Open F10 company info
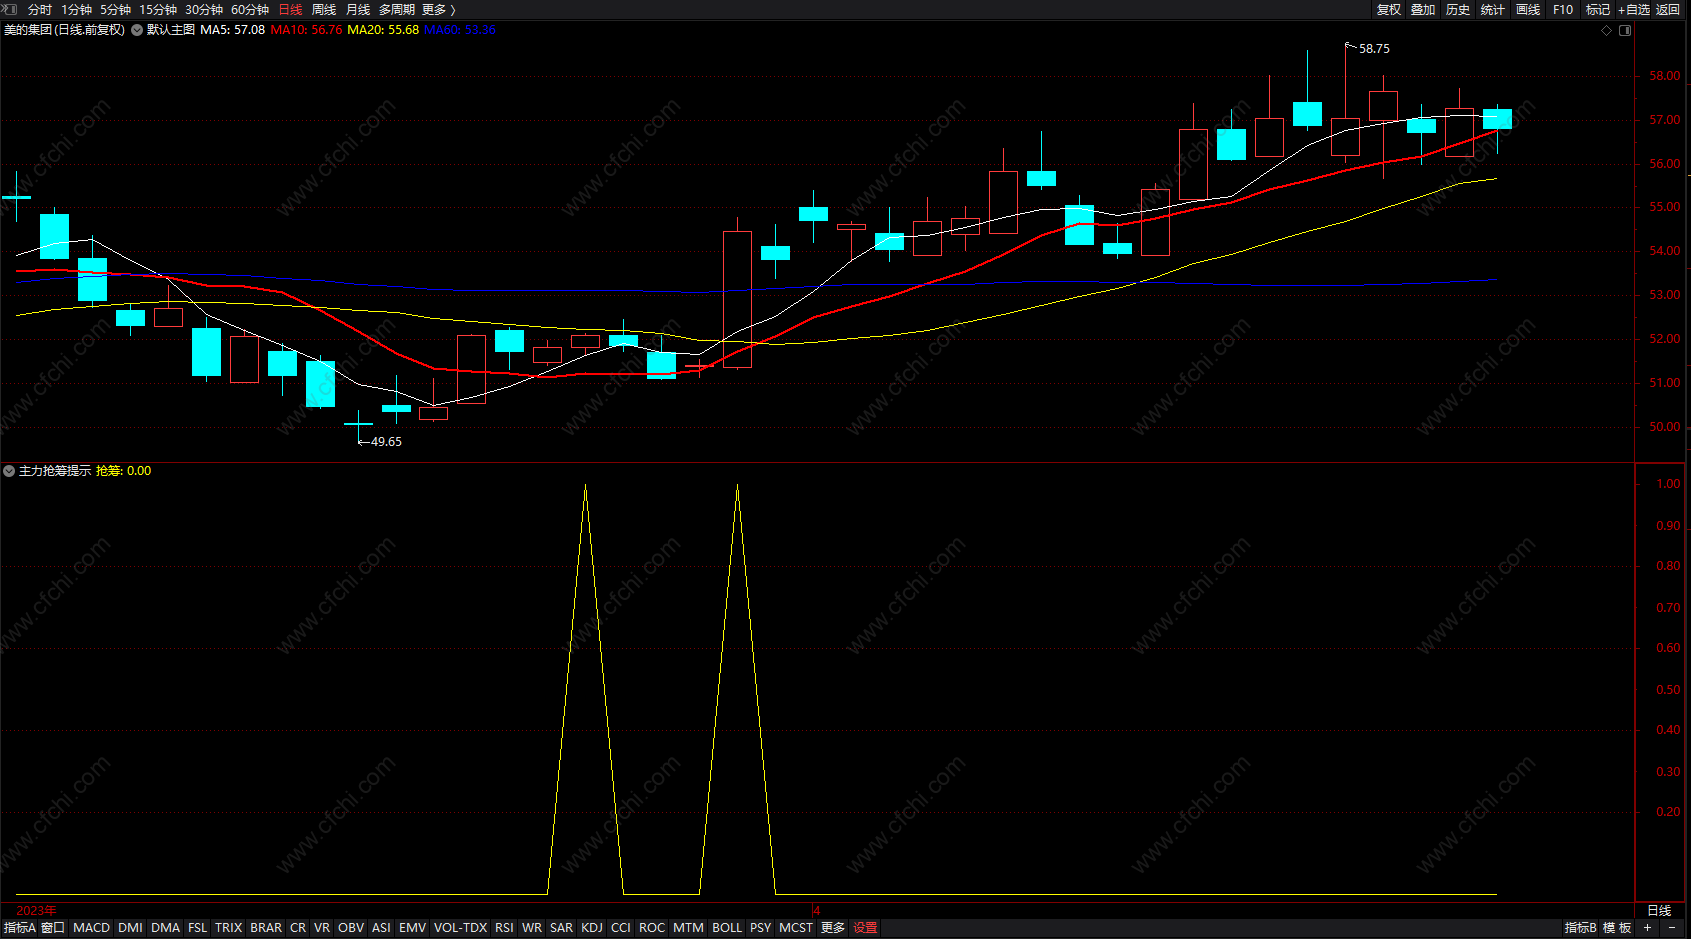The width and height of the screenshot is (1691, 939). pos(1563,9)
